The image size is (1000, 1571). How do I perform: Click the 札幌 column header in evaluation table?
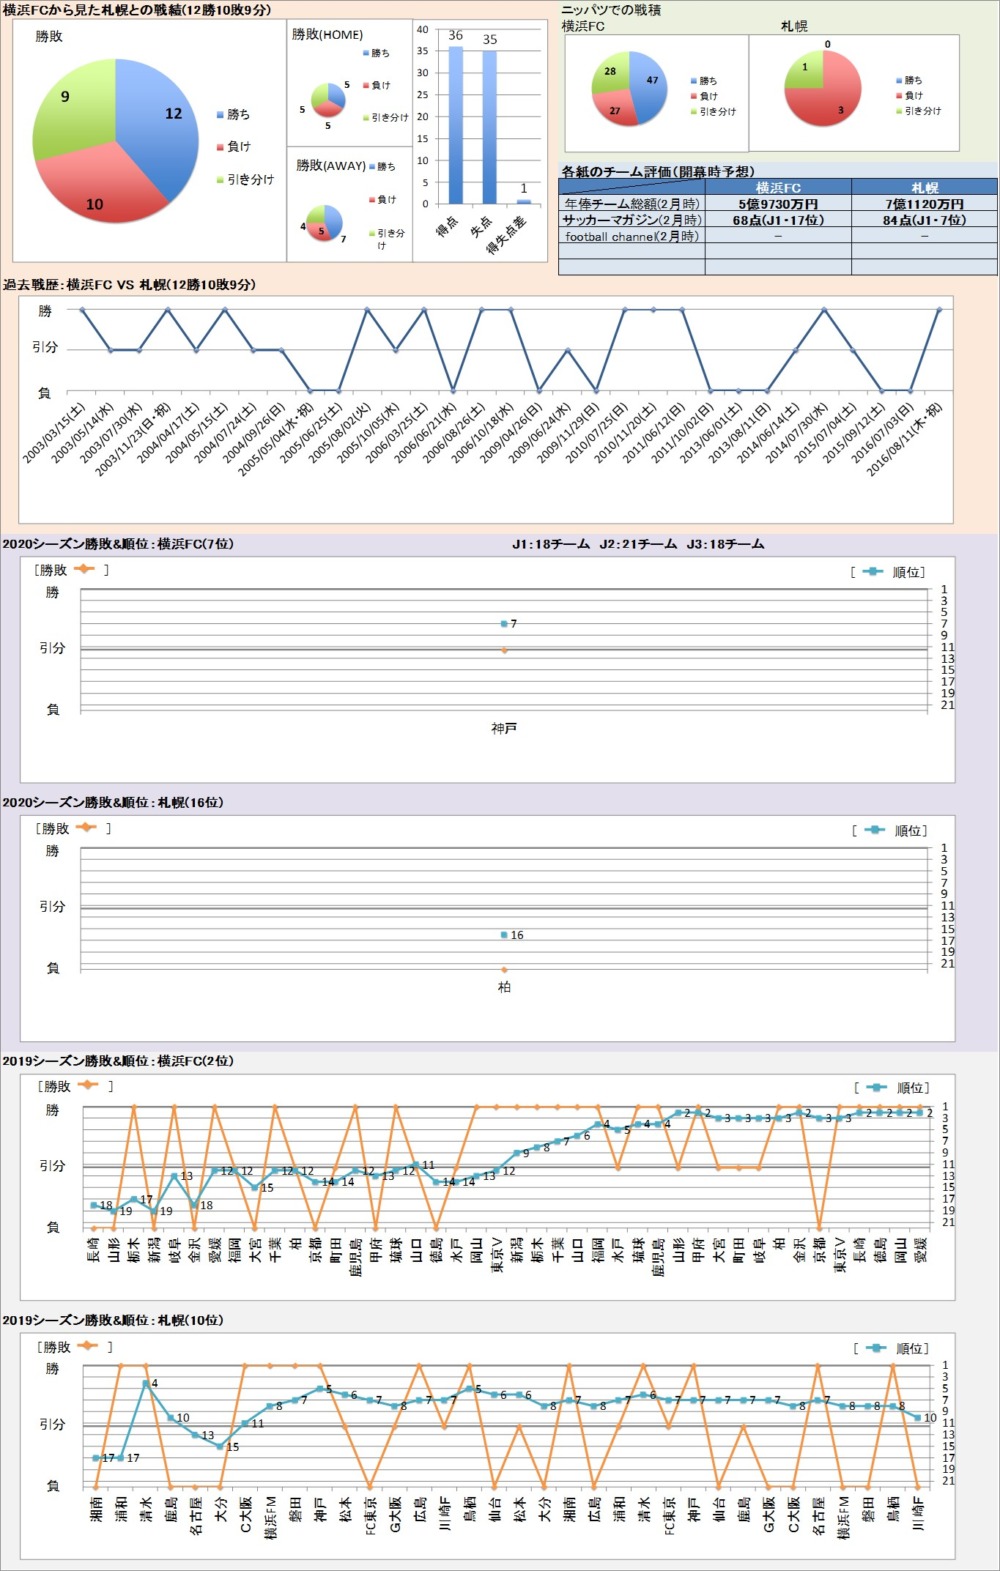924,187
